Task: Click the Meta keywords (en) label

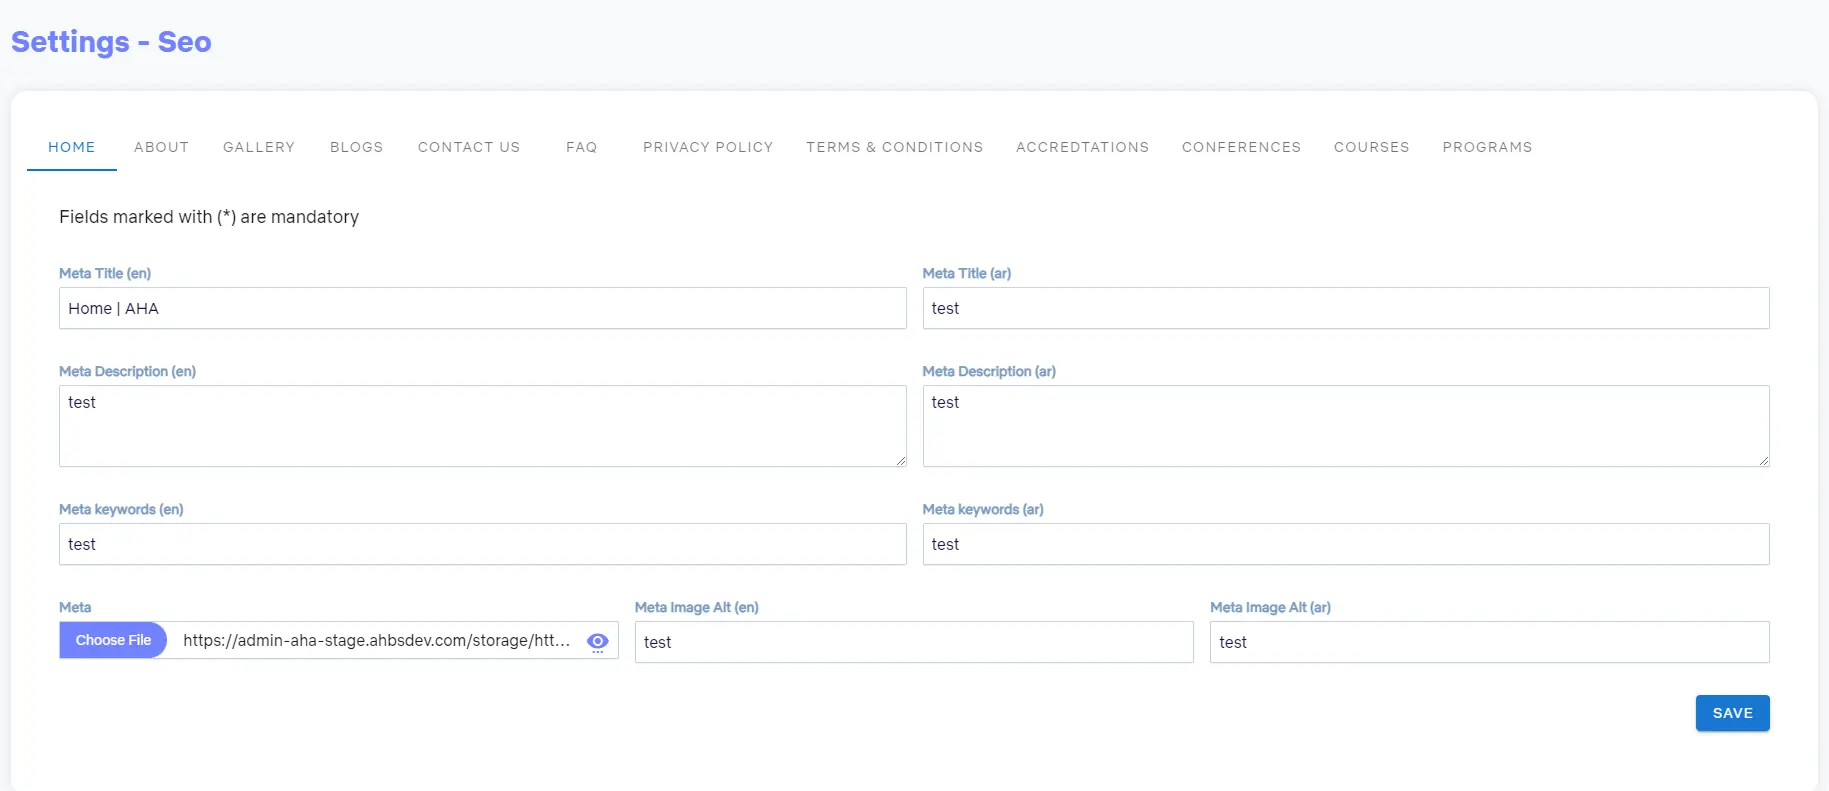Action: pos(121,509)
